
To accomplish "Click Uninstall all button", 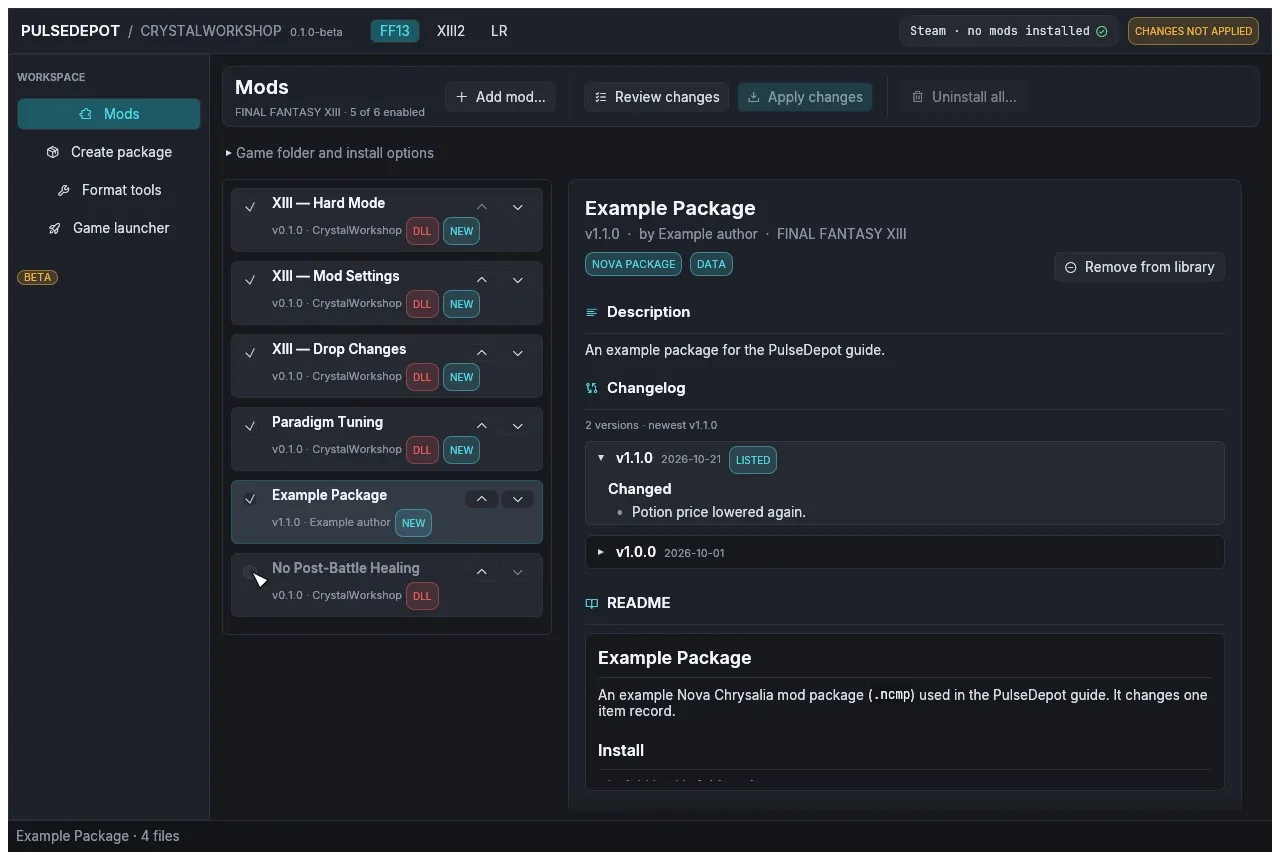I will click(965, 97).
